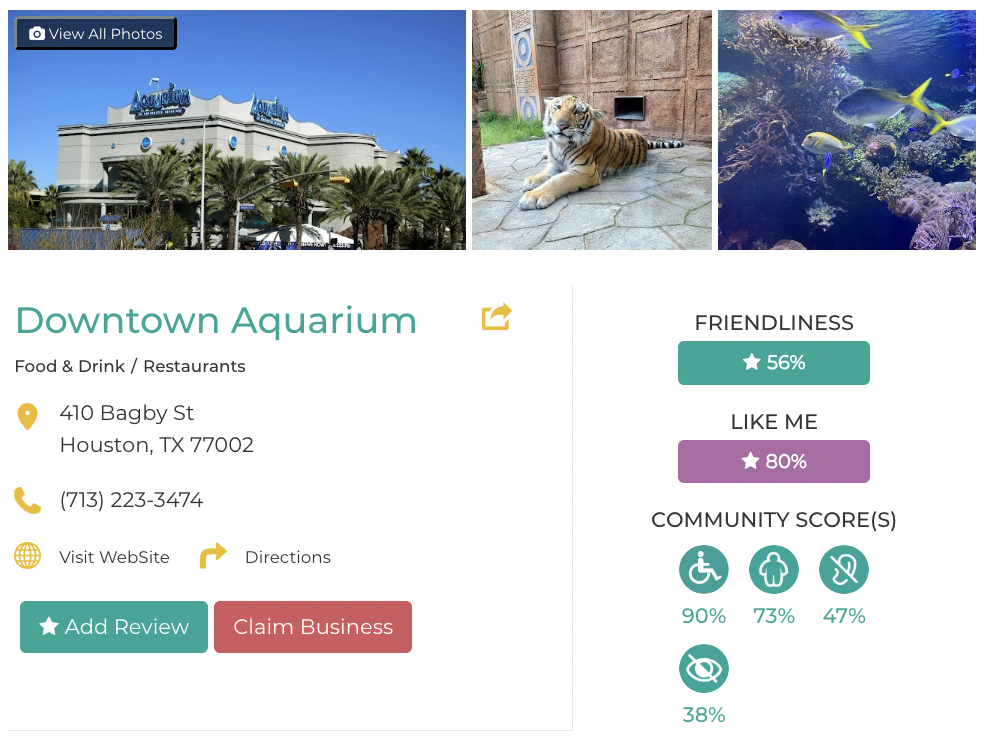
Task: Click the wheelchair accessibility score icon
Action: [x=704, y=570]
